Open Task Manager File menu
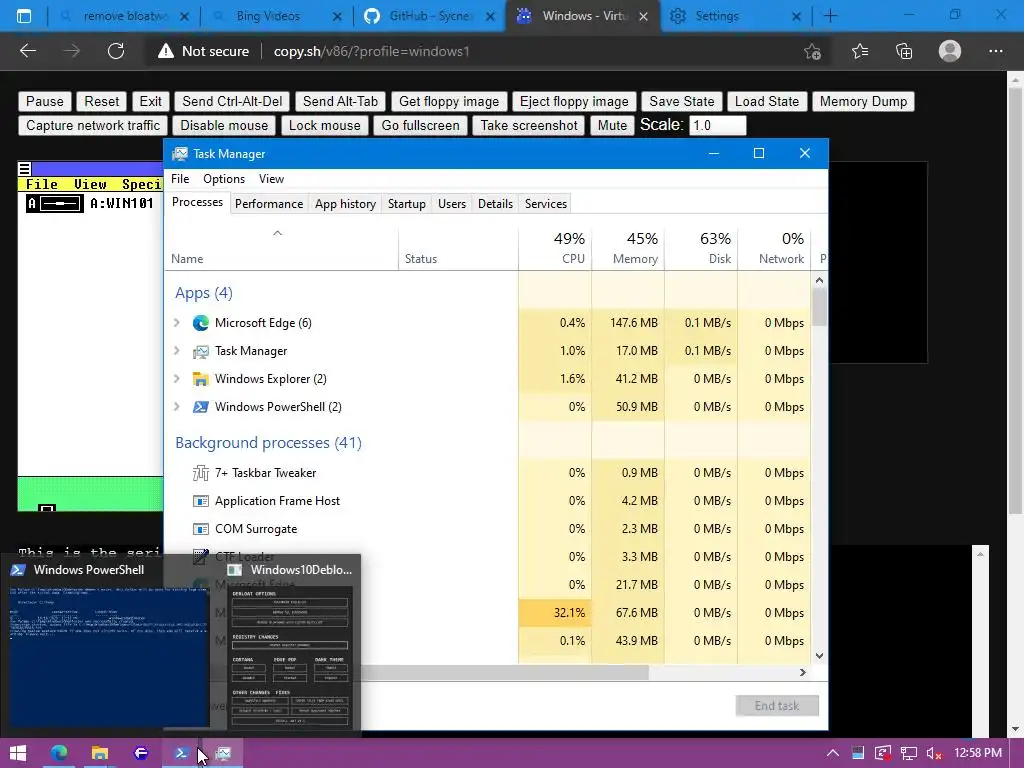 pyautogui.click(x=180, y=179)
